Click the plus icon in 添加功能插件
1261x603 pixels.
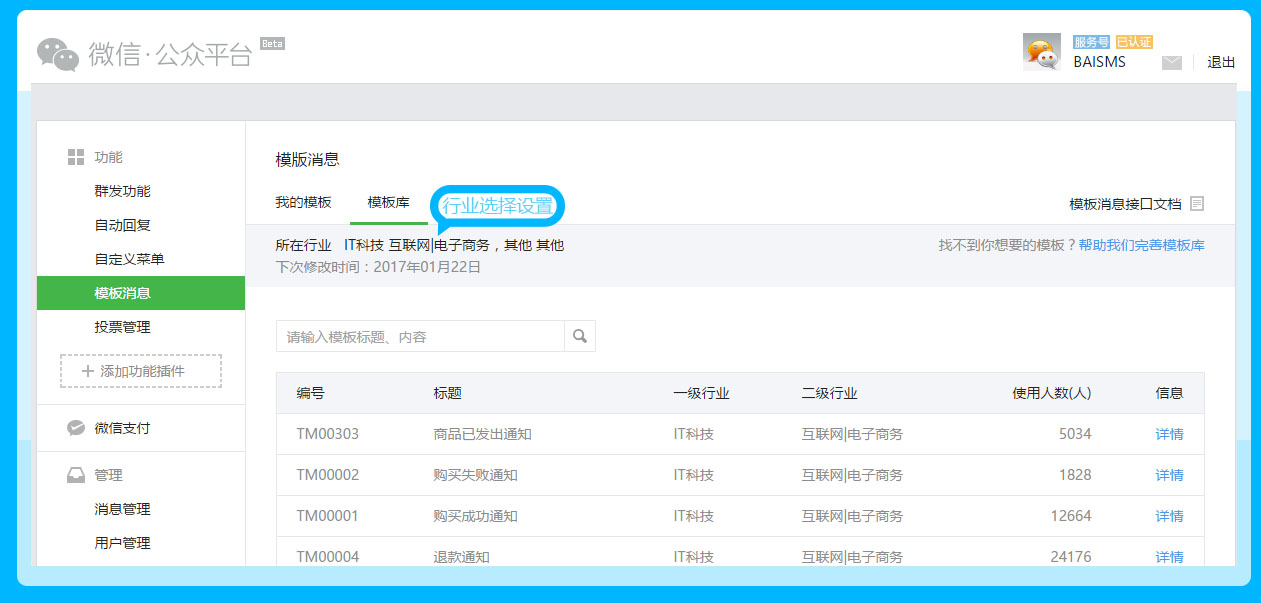(x=87, y=371)
